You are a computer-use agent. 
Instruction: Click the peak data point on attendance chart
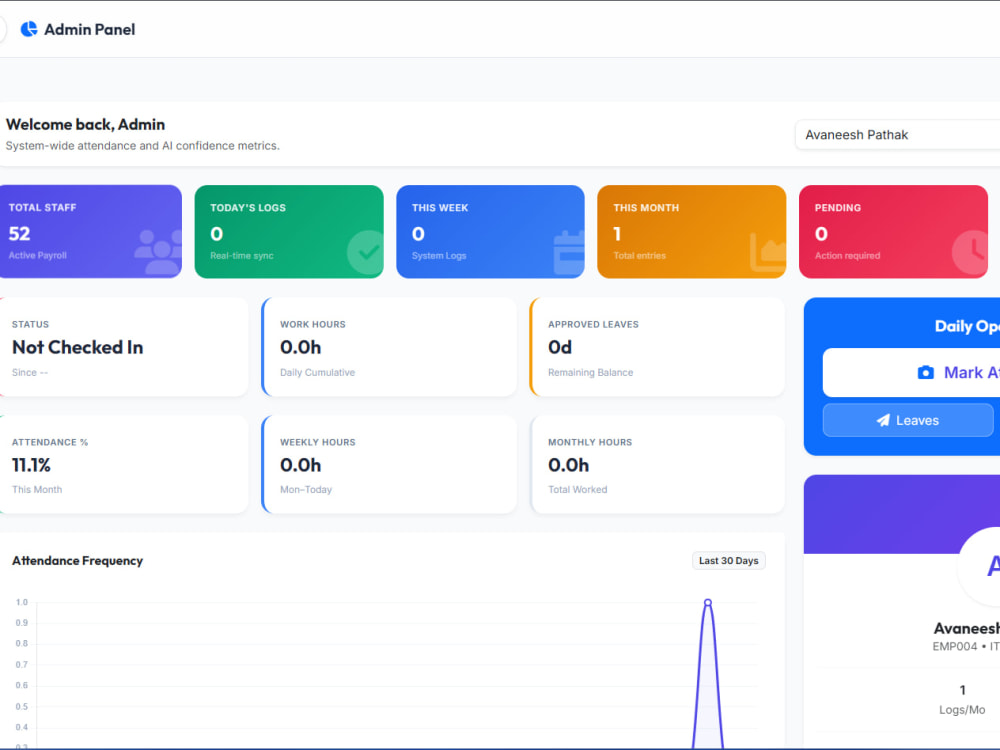(x=708, y=603)
